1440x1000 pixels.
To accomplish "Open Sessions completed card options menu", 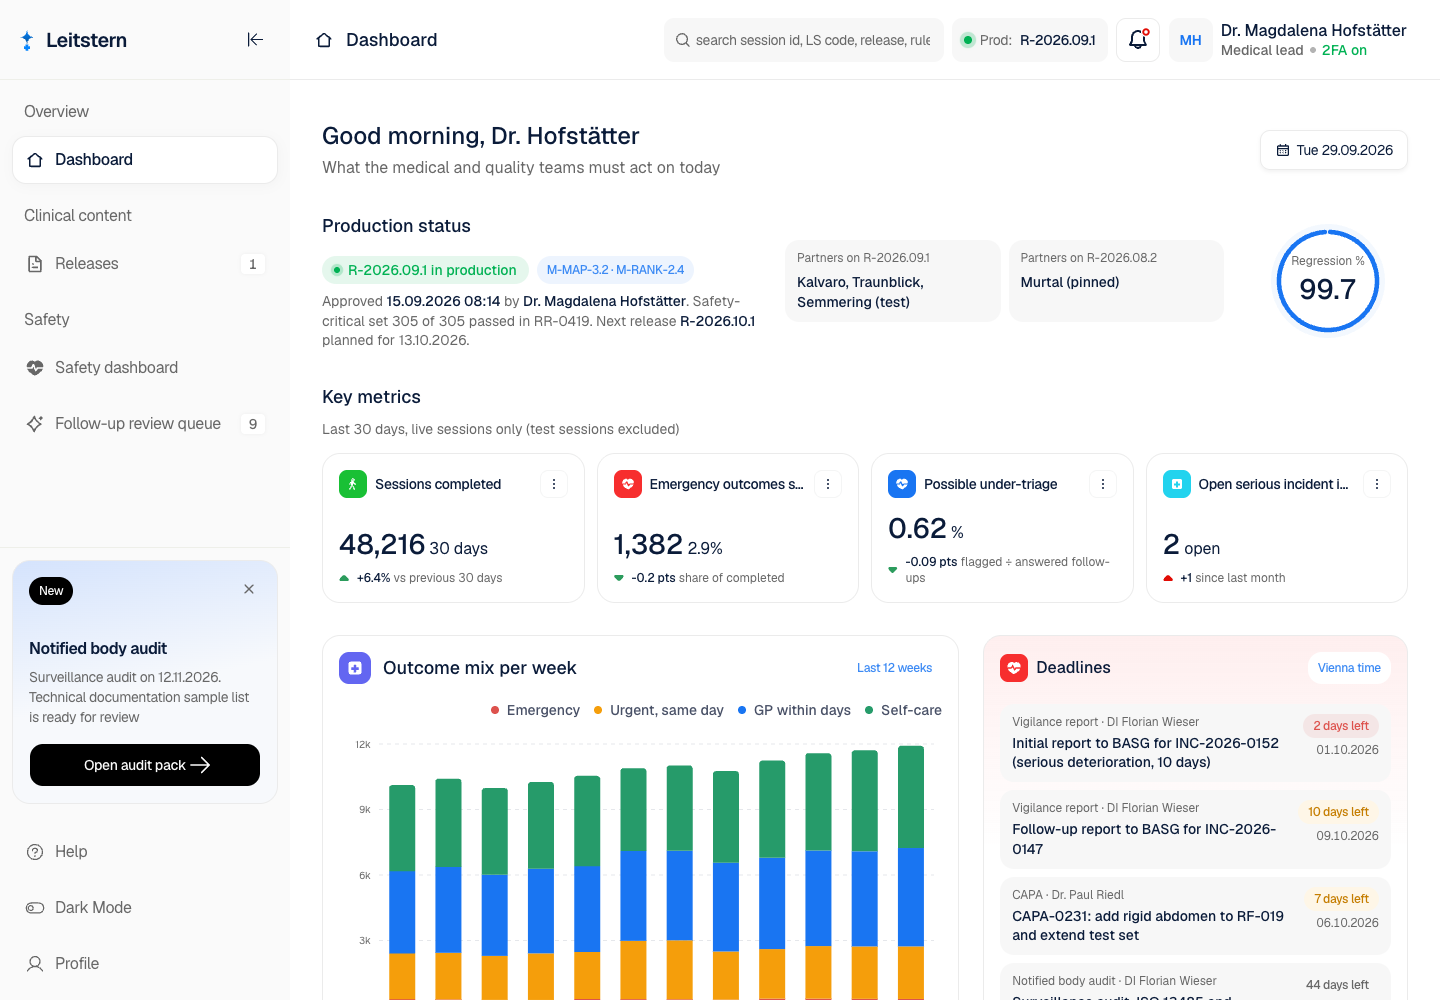I will [x=554, y=484].
